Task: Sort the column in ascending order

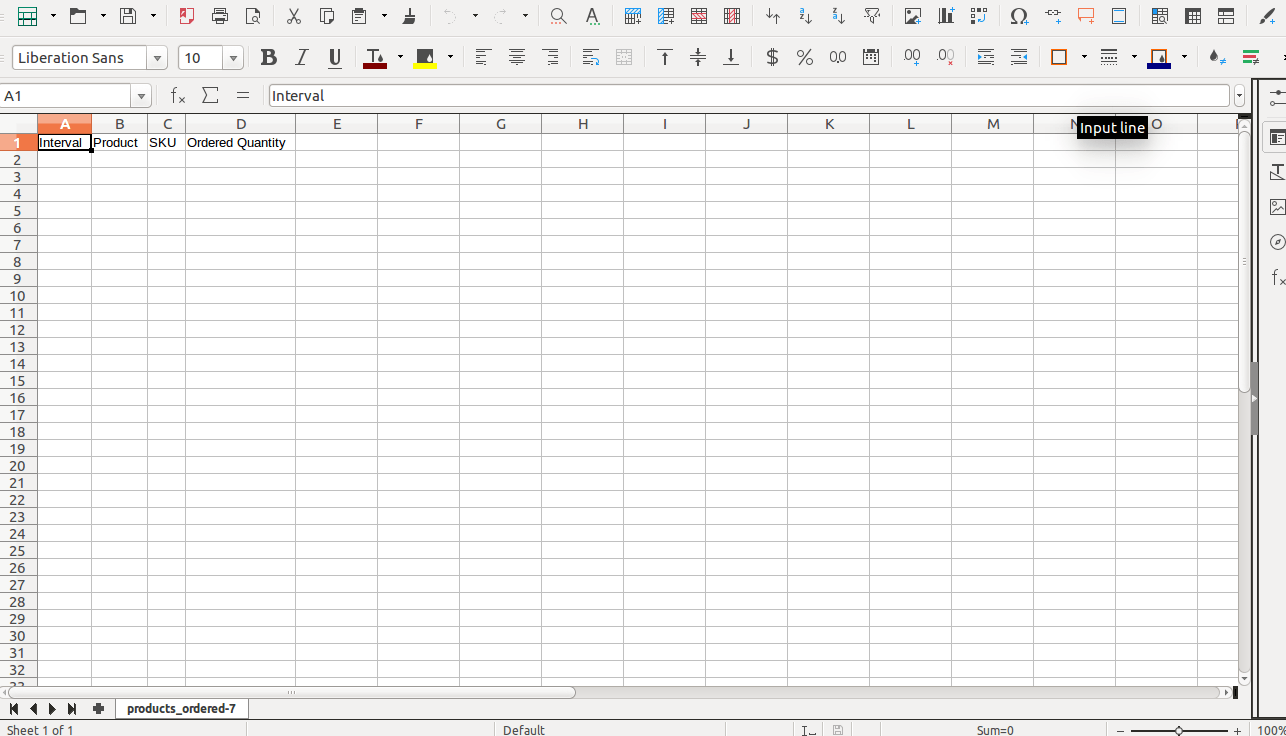Action: [x=806, y=16]
